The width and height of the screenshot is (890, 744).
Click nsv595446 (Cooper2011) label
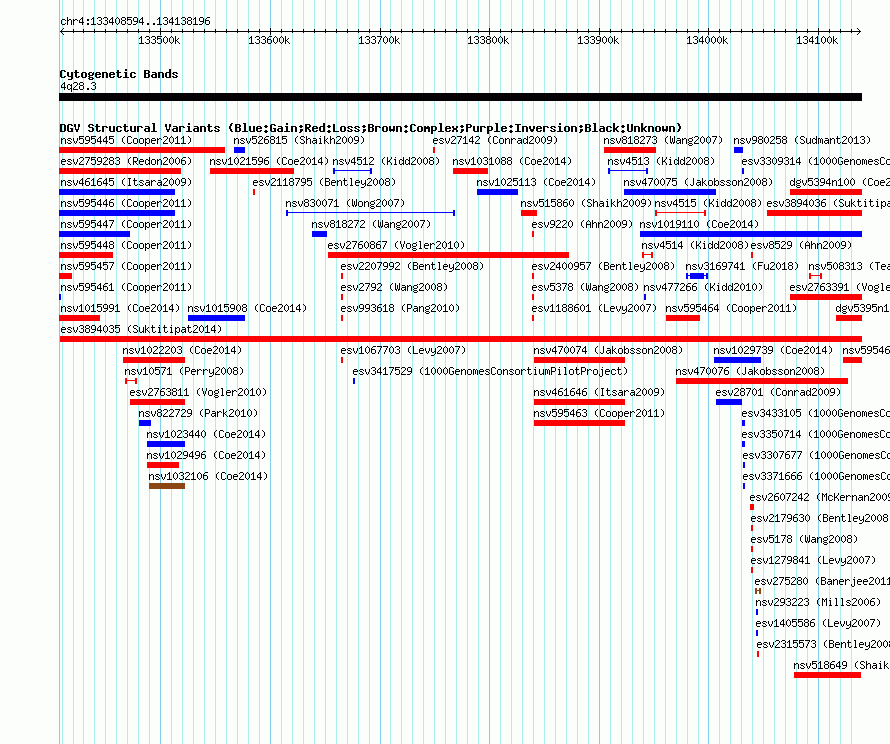(126, 203)
